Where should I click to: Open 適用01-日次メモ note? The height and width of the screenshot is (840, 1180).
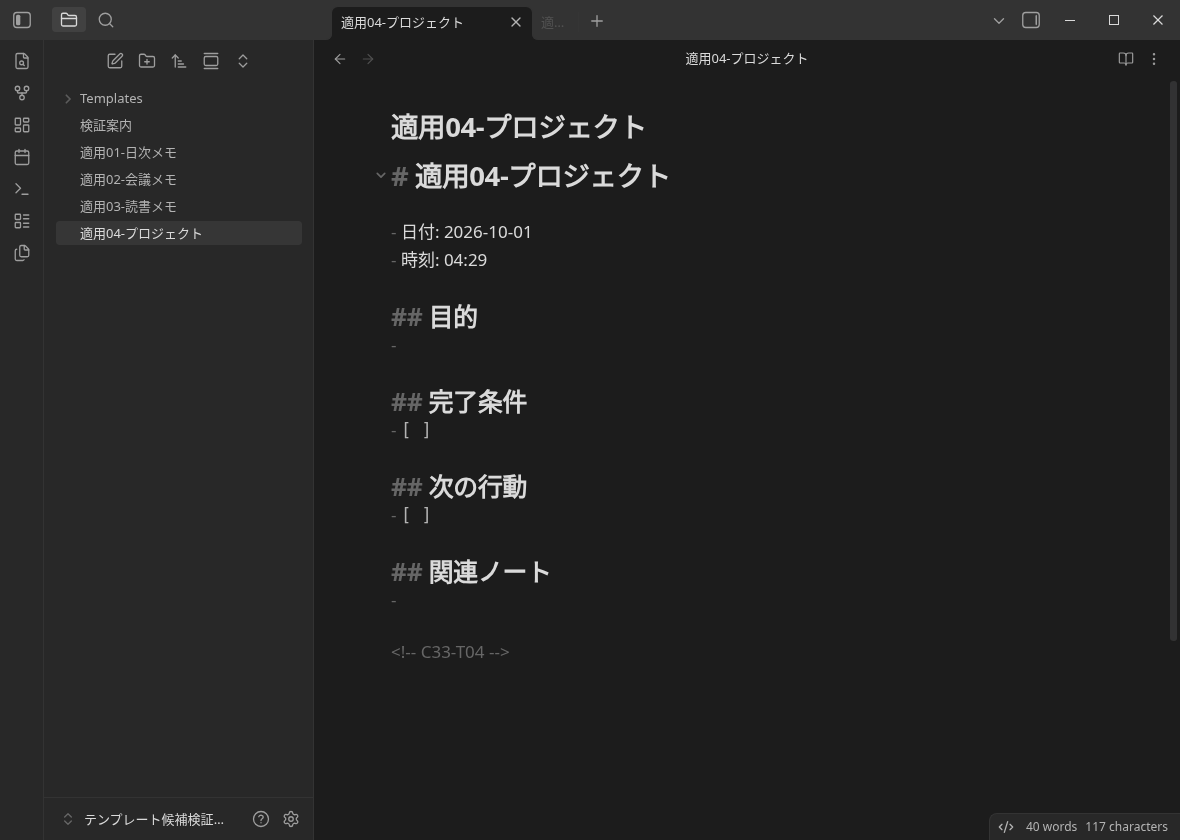pos(179,153)
